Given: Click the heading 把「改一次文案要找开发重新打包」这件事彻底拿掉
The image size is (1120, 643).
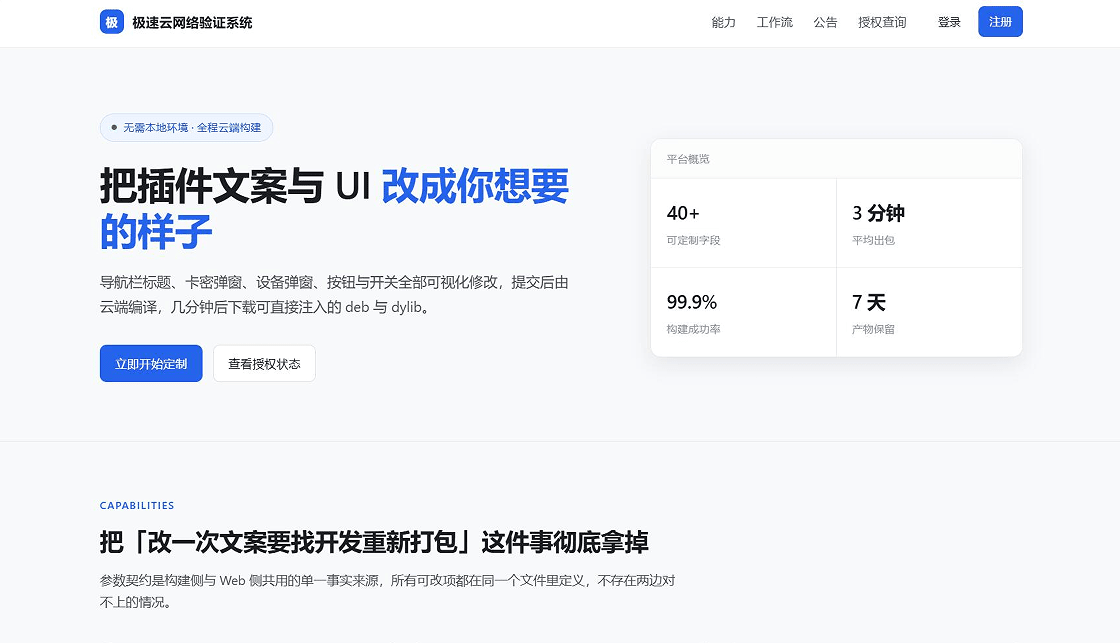Looking at the screenshot, I should click(374, 542).
